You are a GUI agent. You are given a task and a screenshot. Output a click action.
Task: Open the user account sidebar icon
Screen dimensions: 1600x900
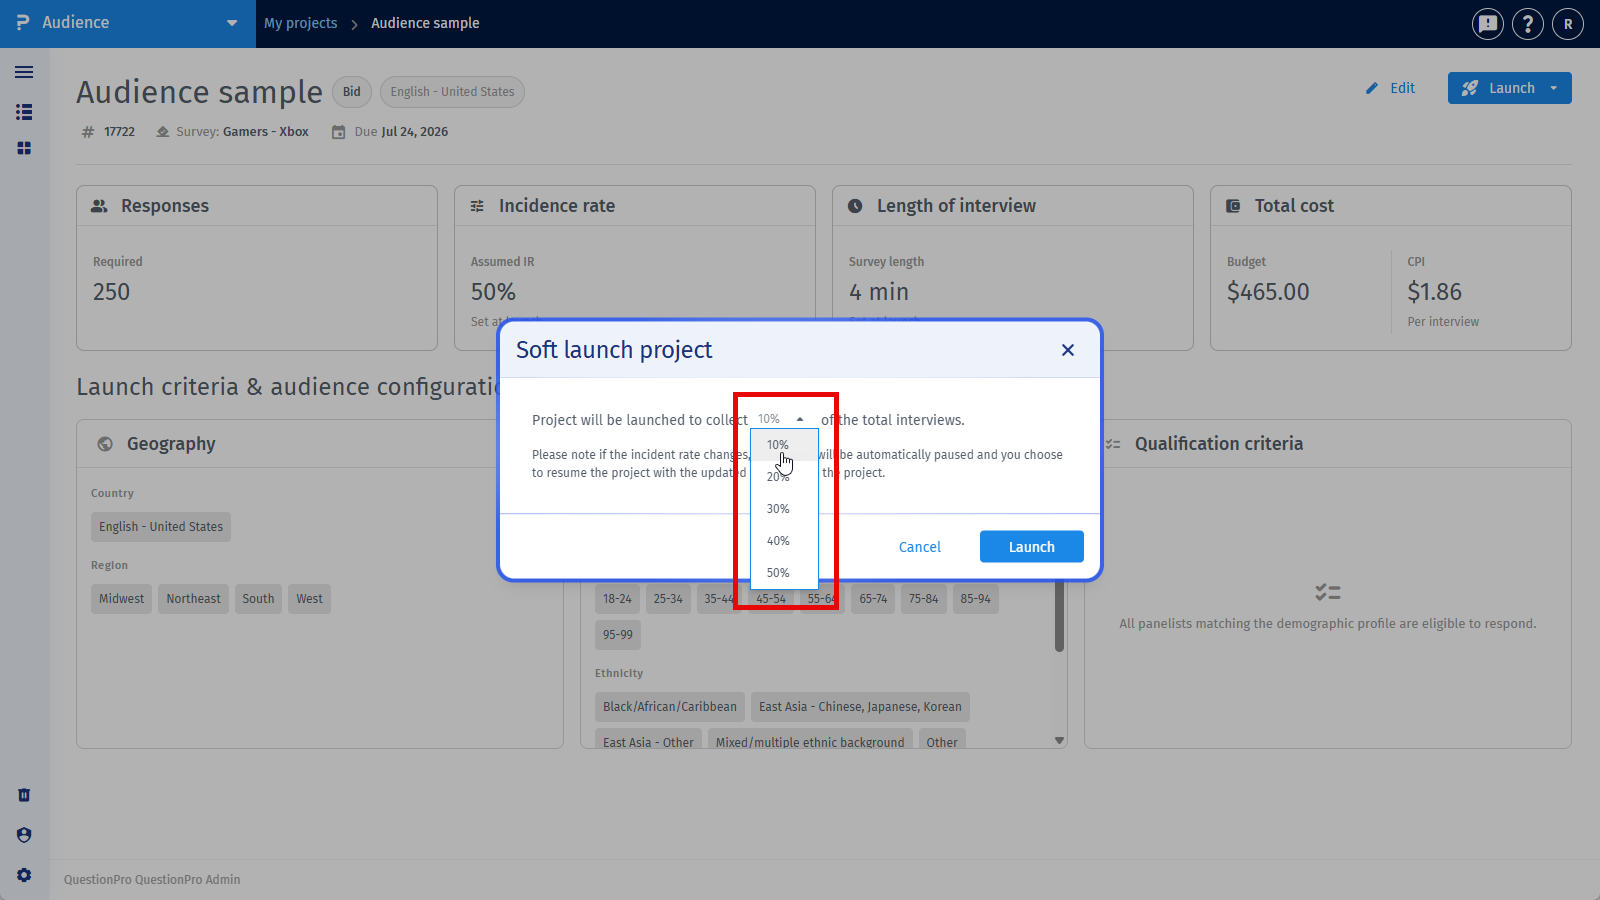tap(24, 835)
